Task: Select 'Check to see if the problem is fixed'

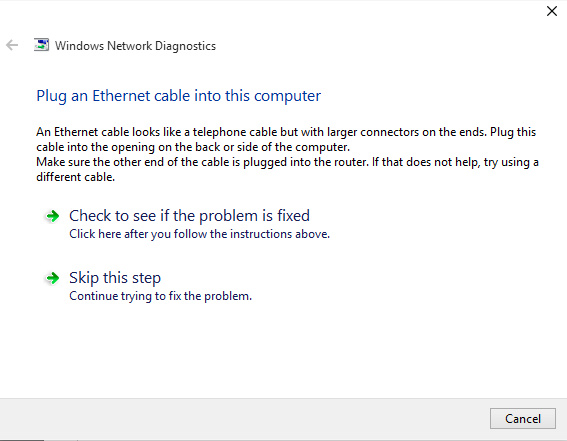Action: [x=189, y=216]
